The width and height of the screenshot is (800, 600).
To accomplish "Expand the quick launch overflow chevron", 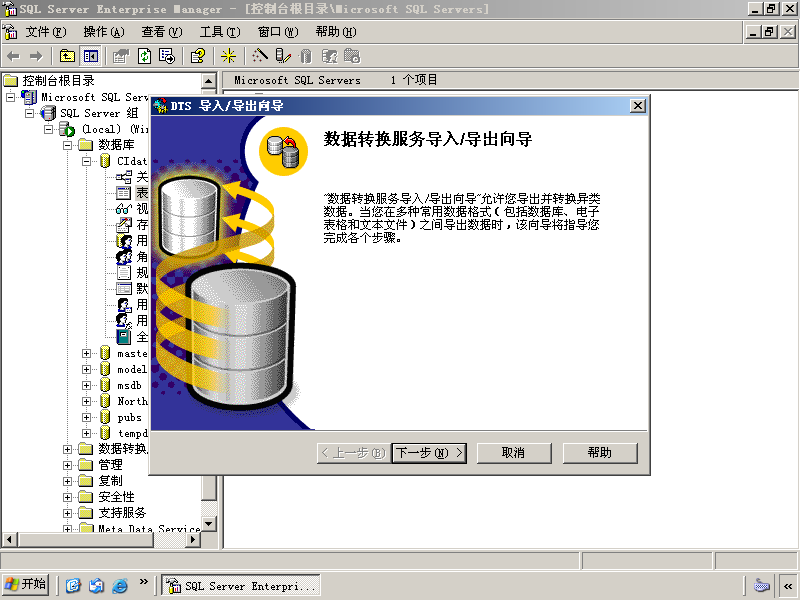I will 143,582.
